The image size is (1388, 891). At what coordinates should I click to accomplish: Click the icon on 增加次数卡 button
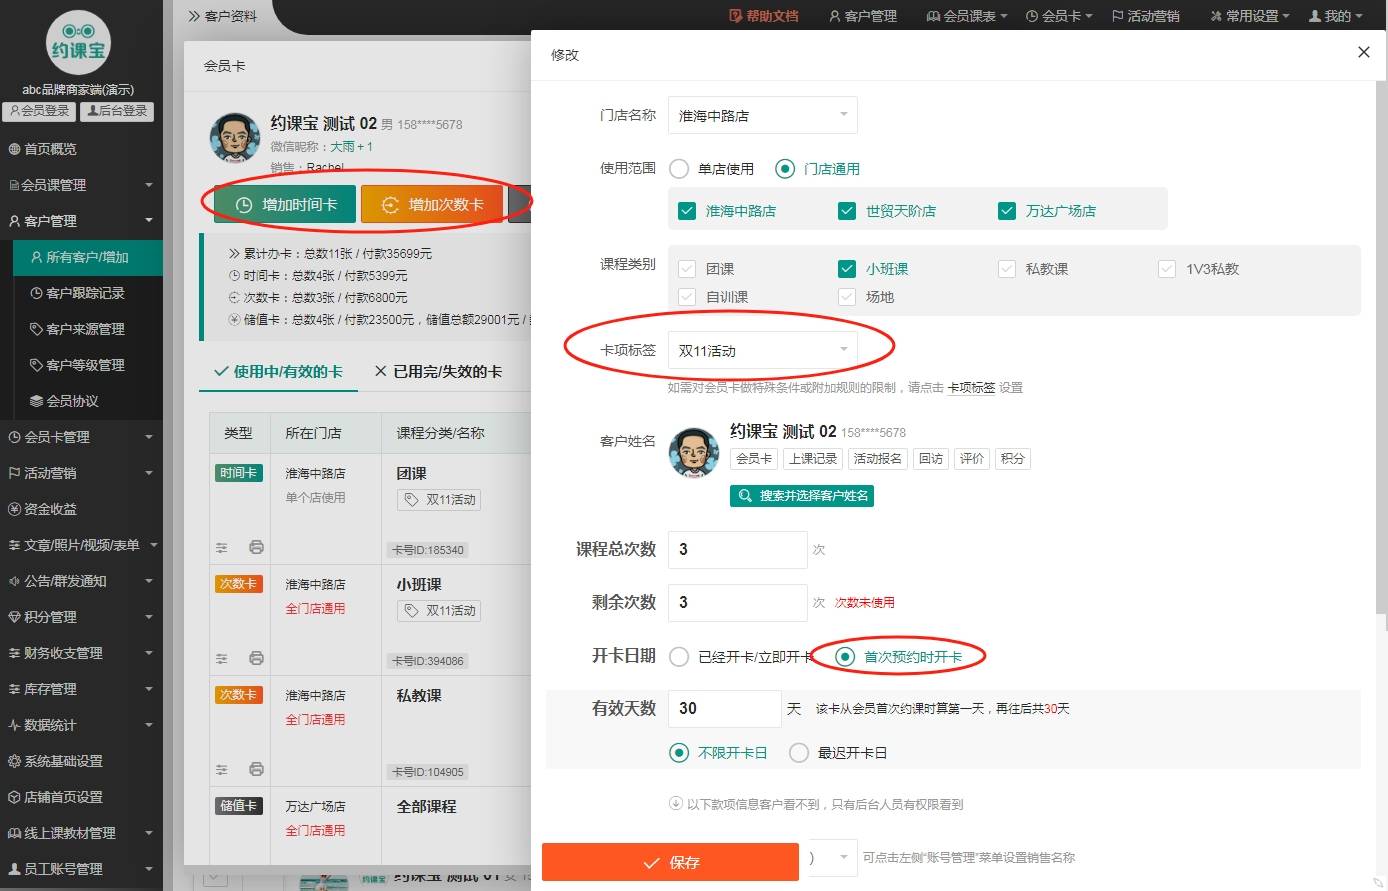pos(391,204)
